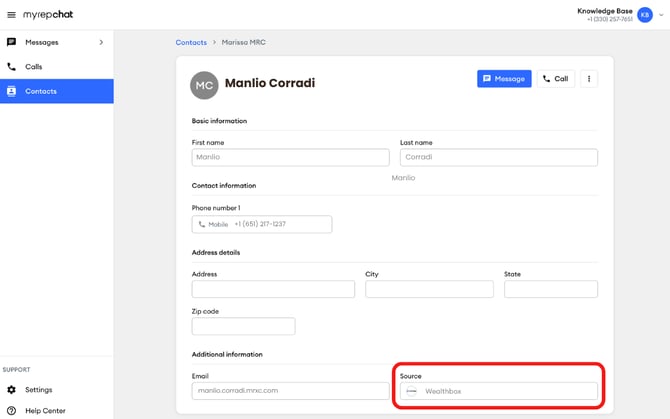Click the Settings gear icon
This screenshot has width=670, height=419.
point(12,390)
